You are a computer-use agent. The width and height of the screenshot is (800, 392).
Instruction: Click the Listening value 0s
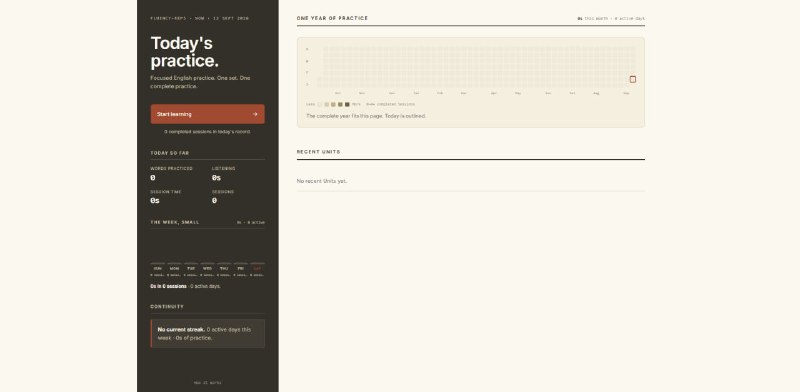point(216,178)
